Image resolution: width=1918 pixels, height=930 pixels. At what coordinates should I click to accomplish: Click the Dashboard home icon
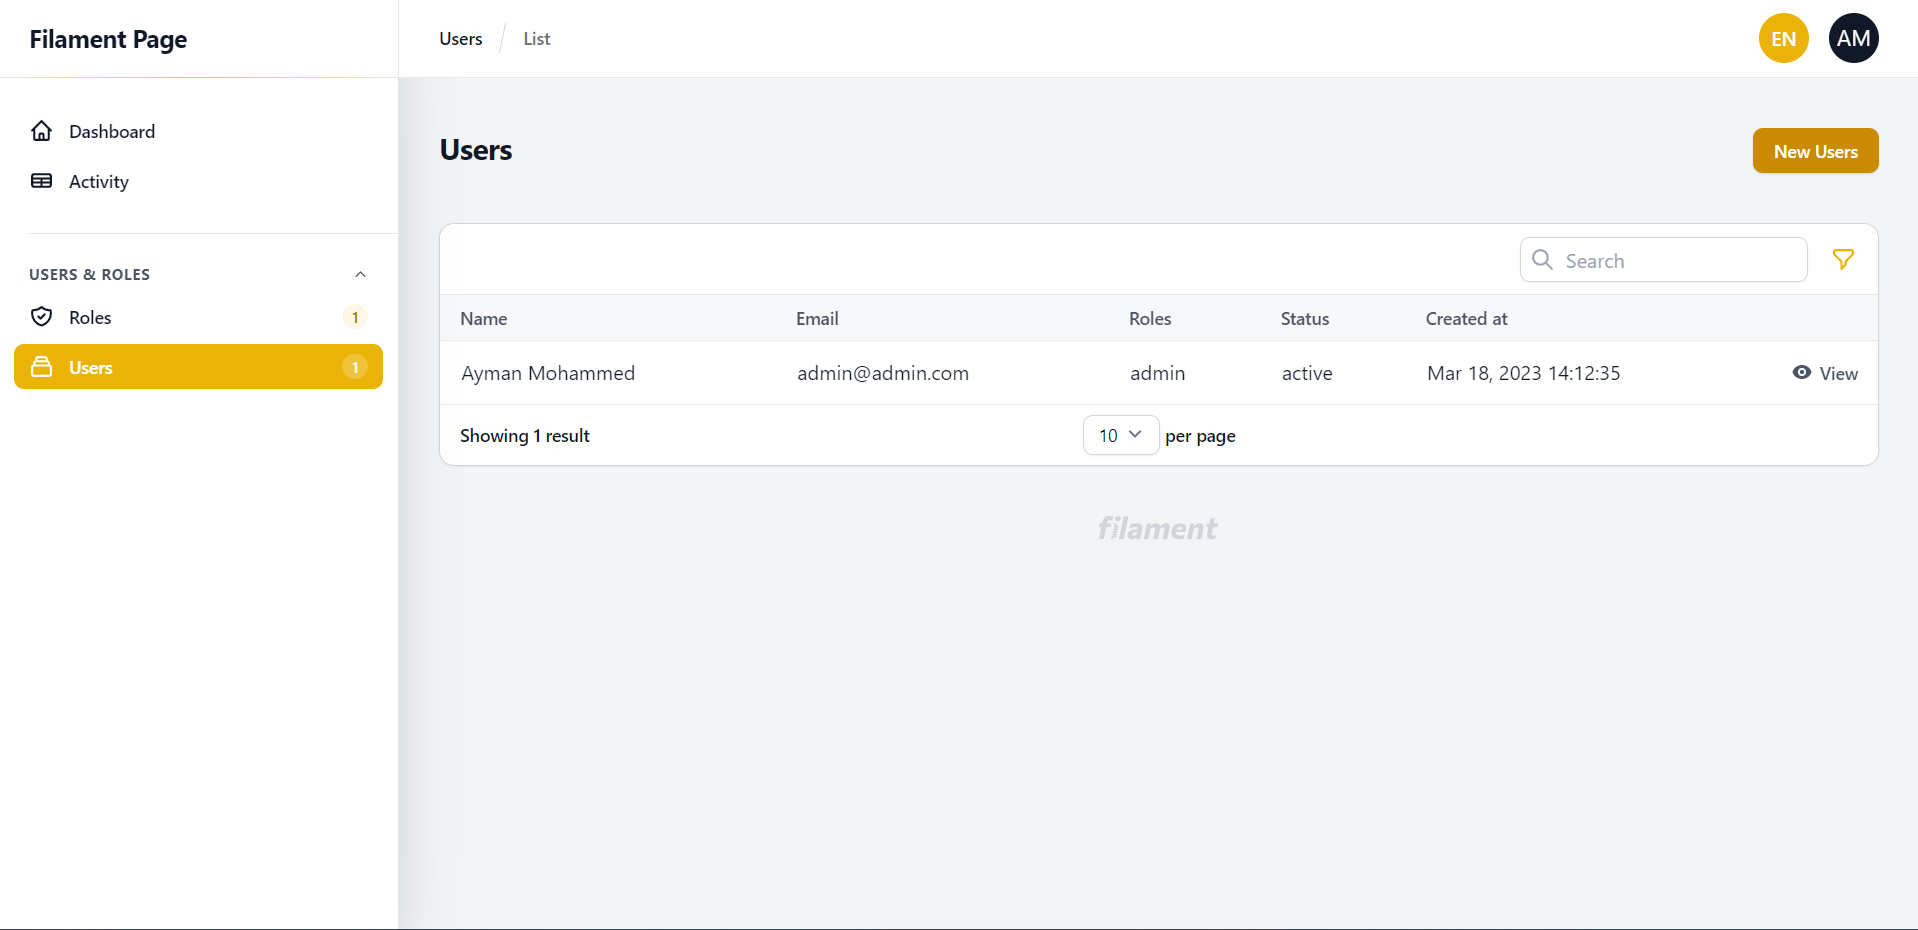click(x=41, y=131)
